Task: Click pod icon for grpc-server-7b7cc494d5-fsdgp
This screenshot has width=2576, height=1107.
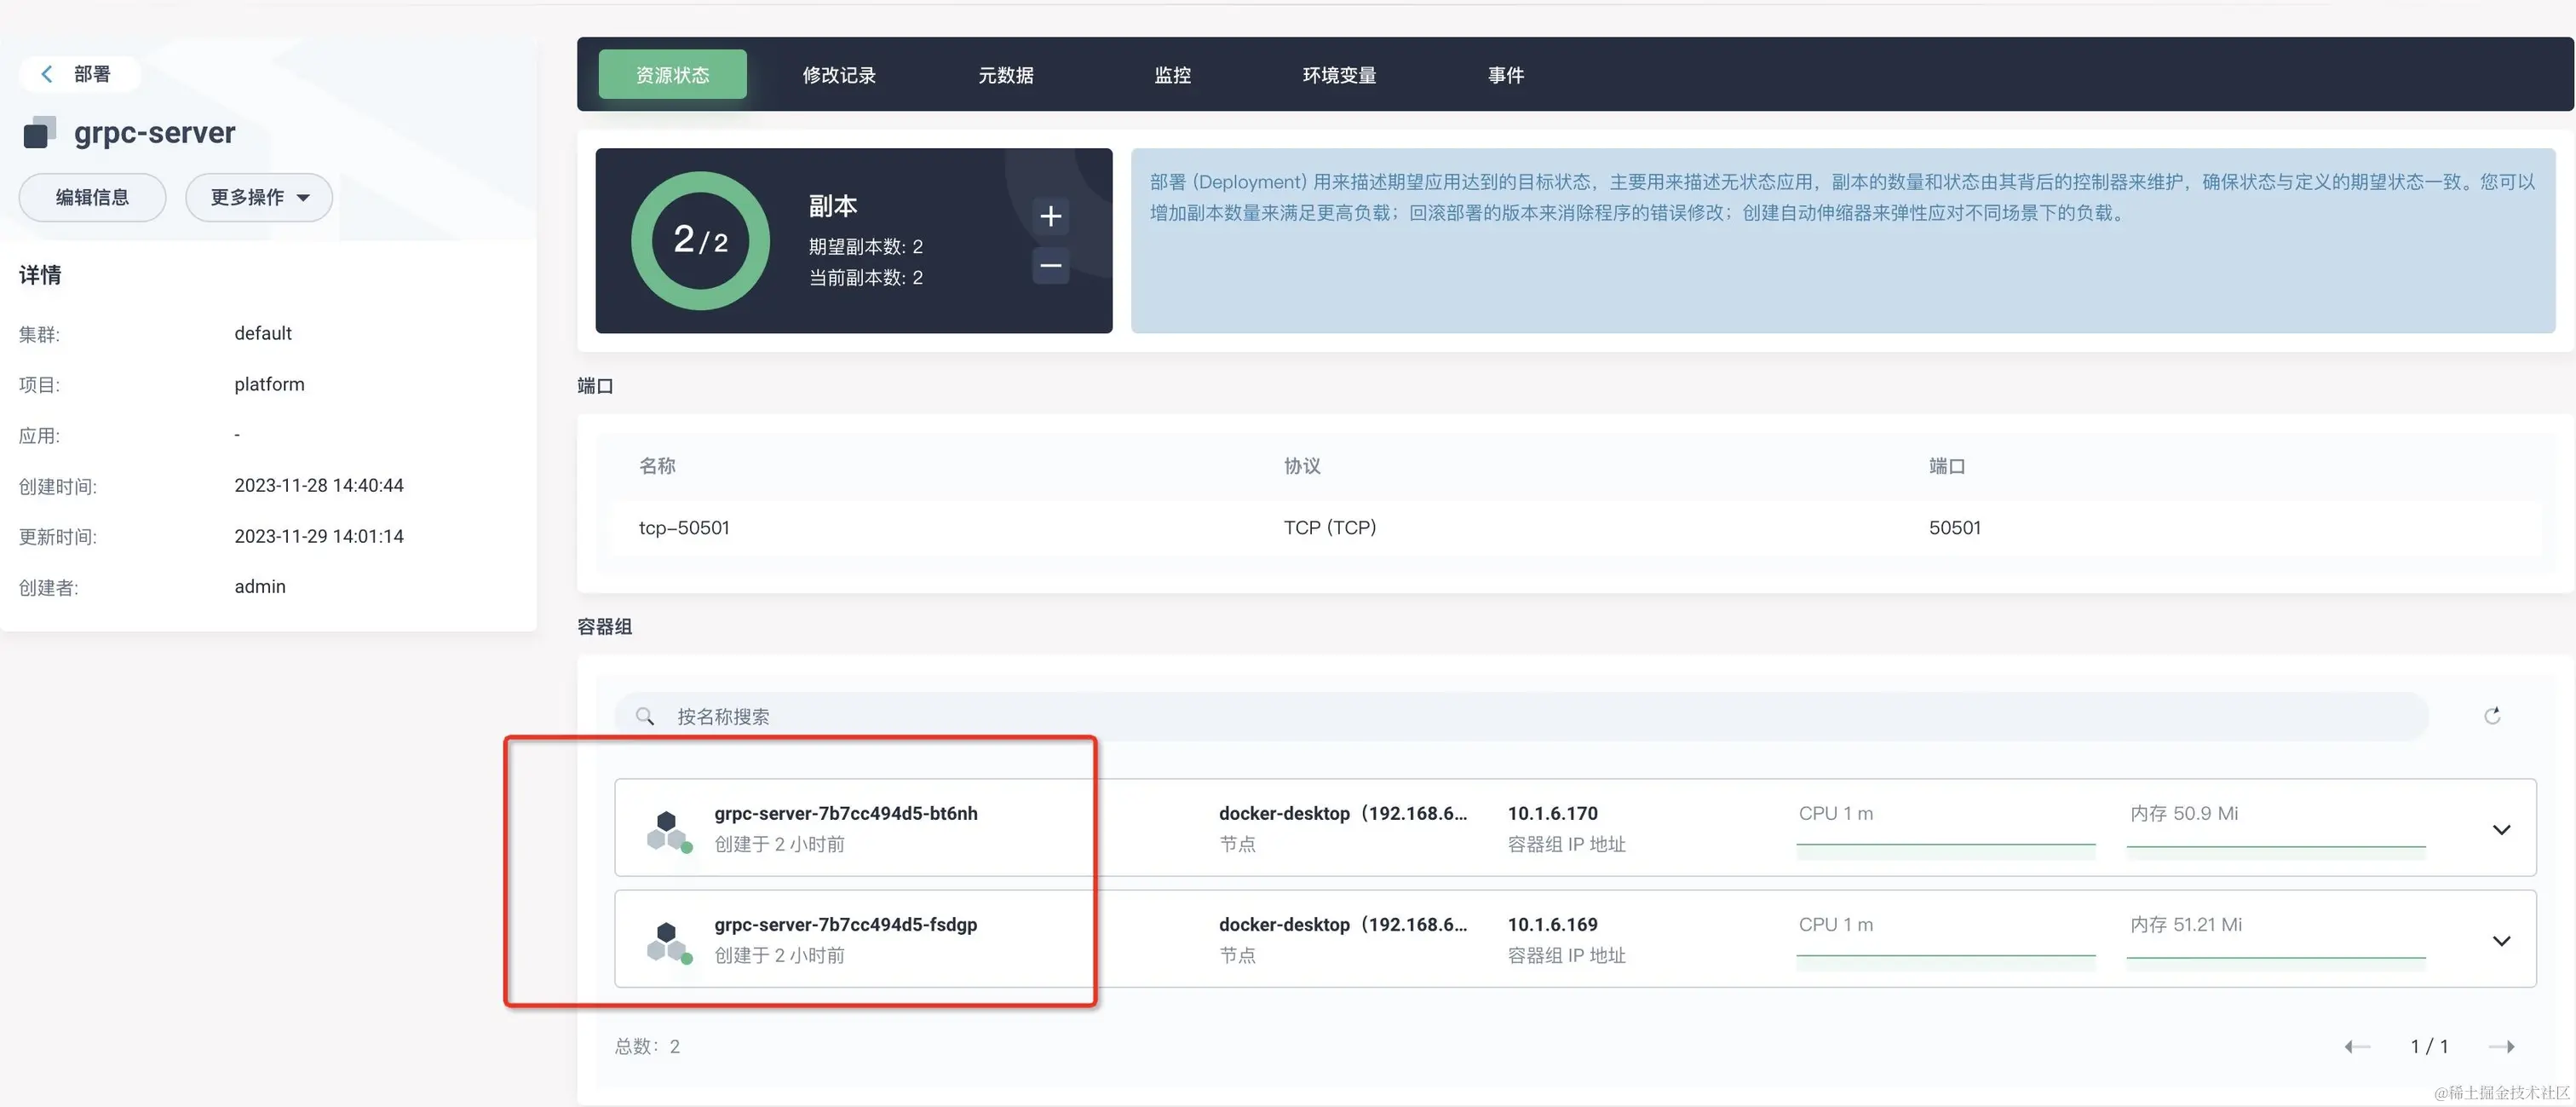Action: click(668, 942)
